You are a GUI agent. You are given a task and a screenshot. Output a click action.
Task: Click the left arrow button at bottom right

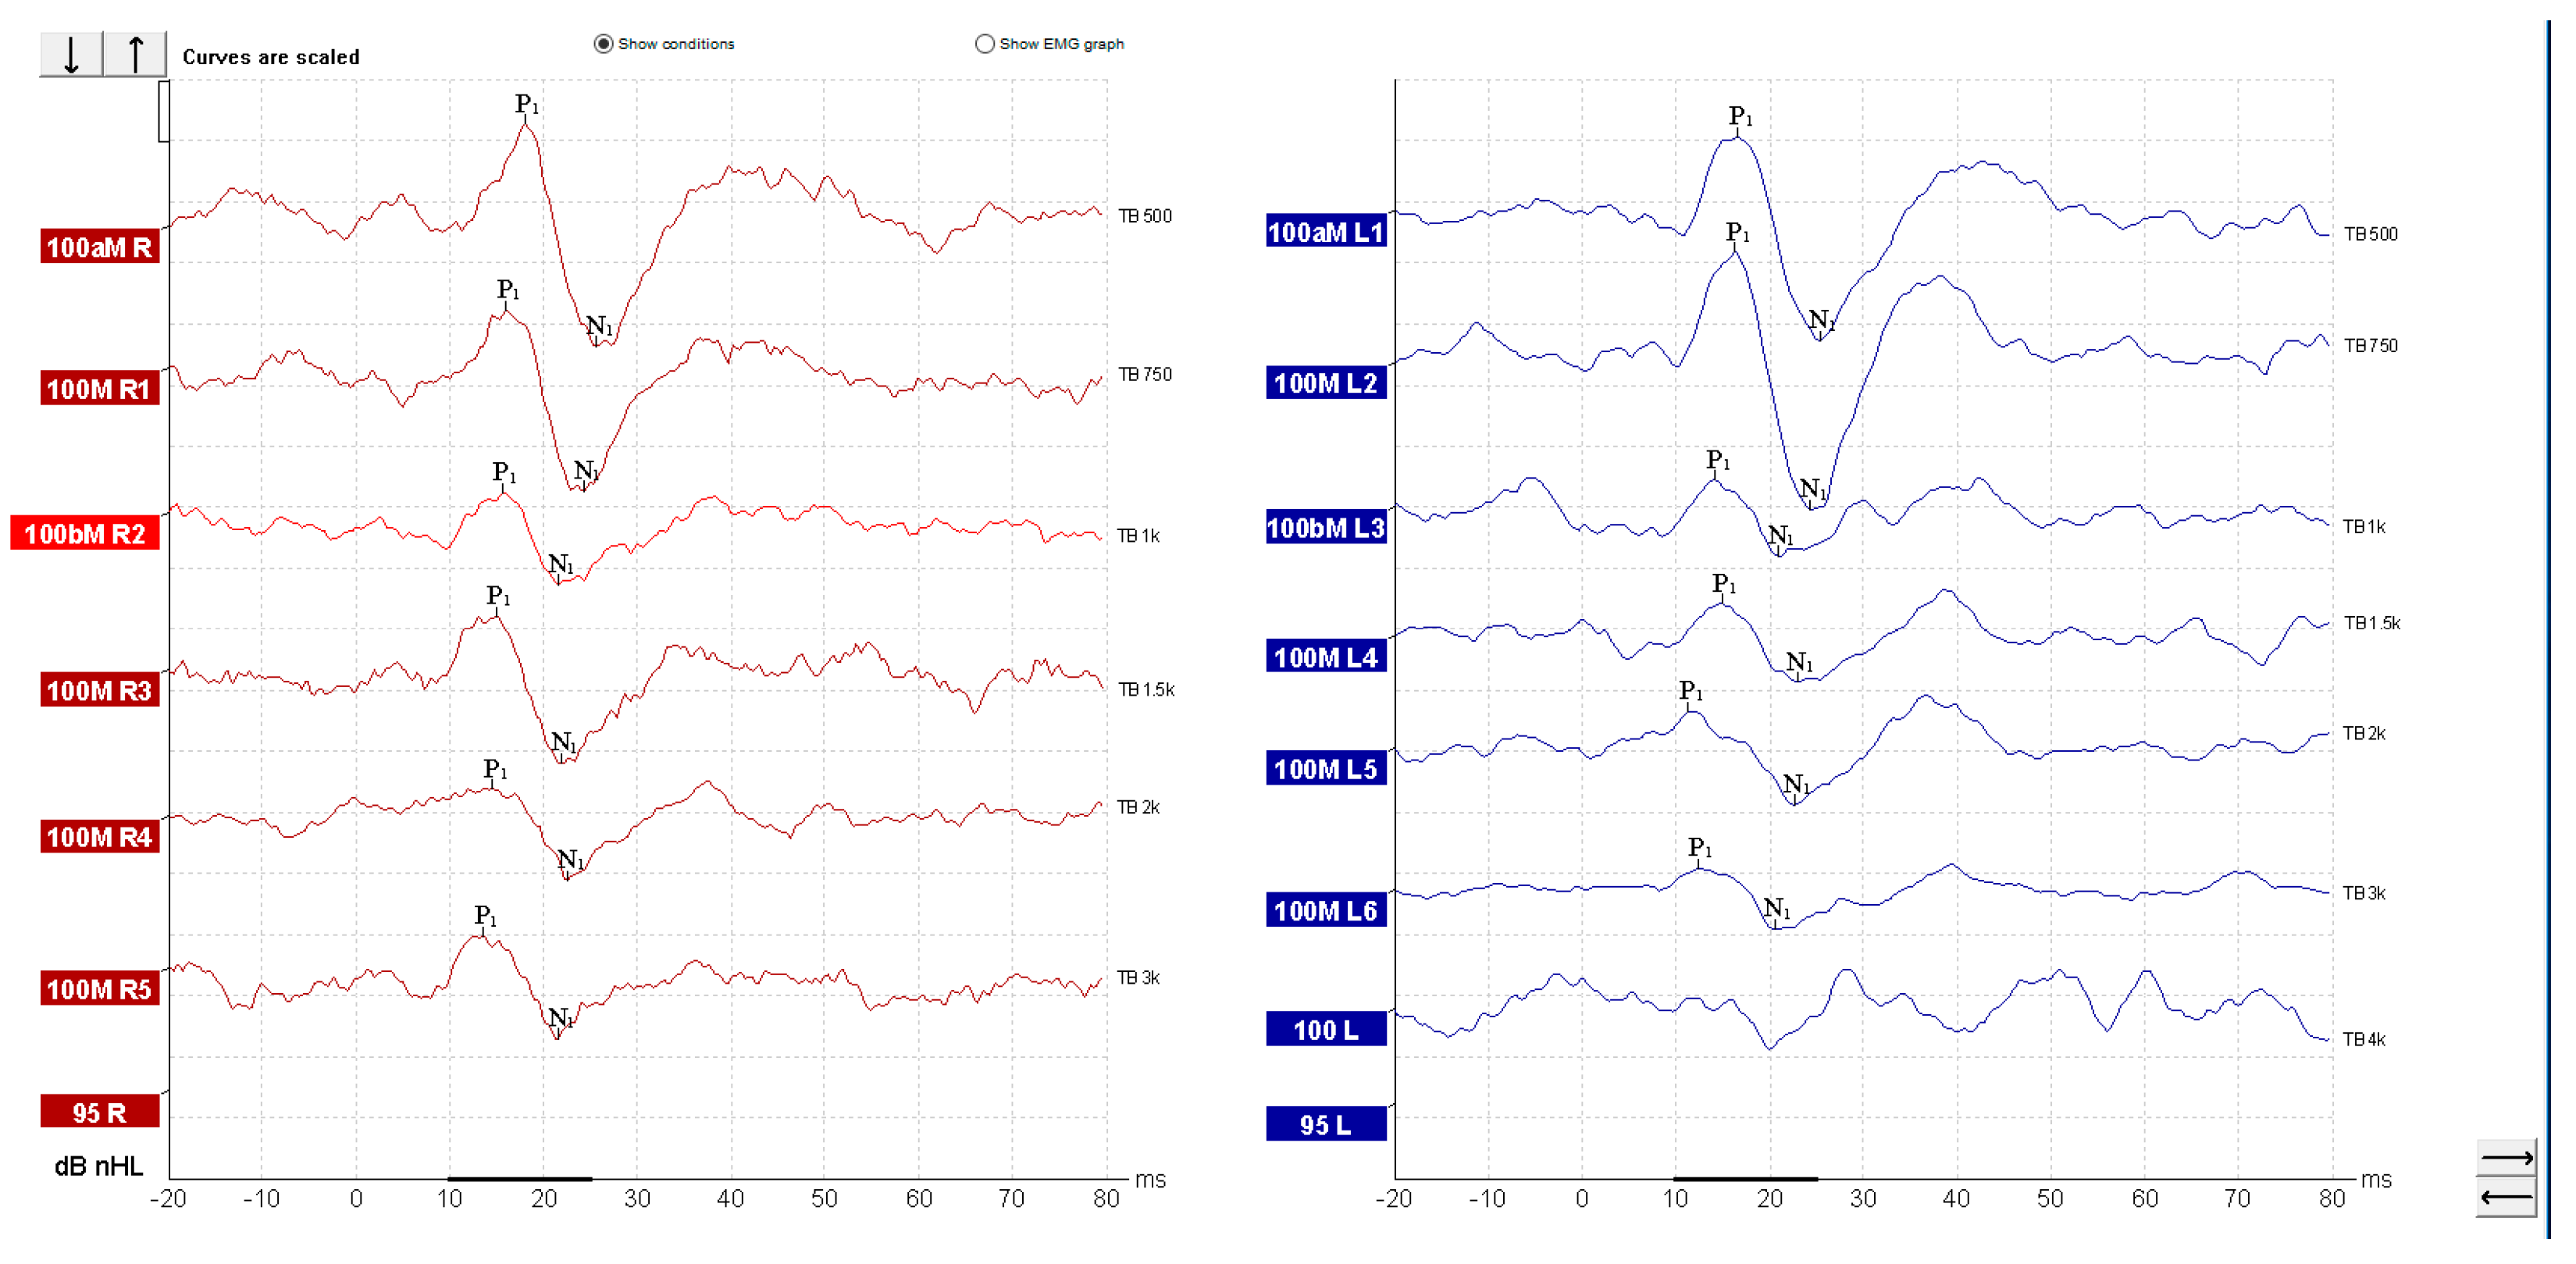click(2506, 1197)
